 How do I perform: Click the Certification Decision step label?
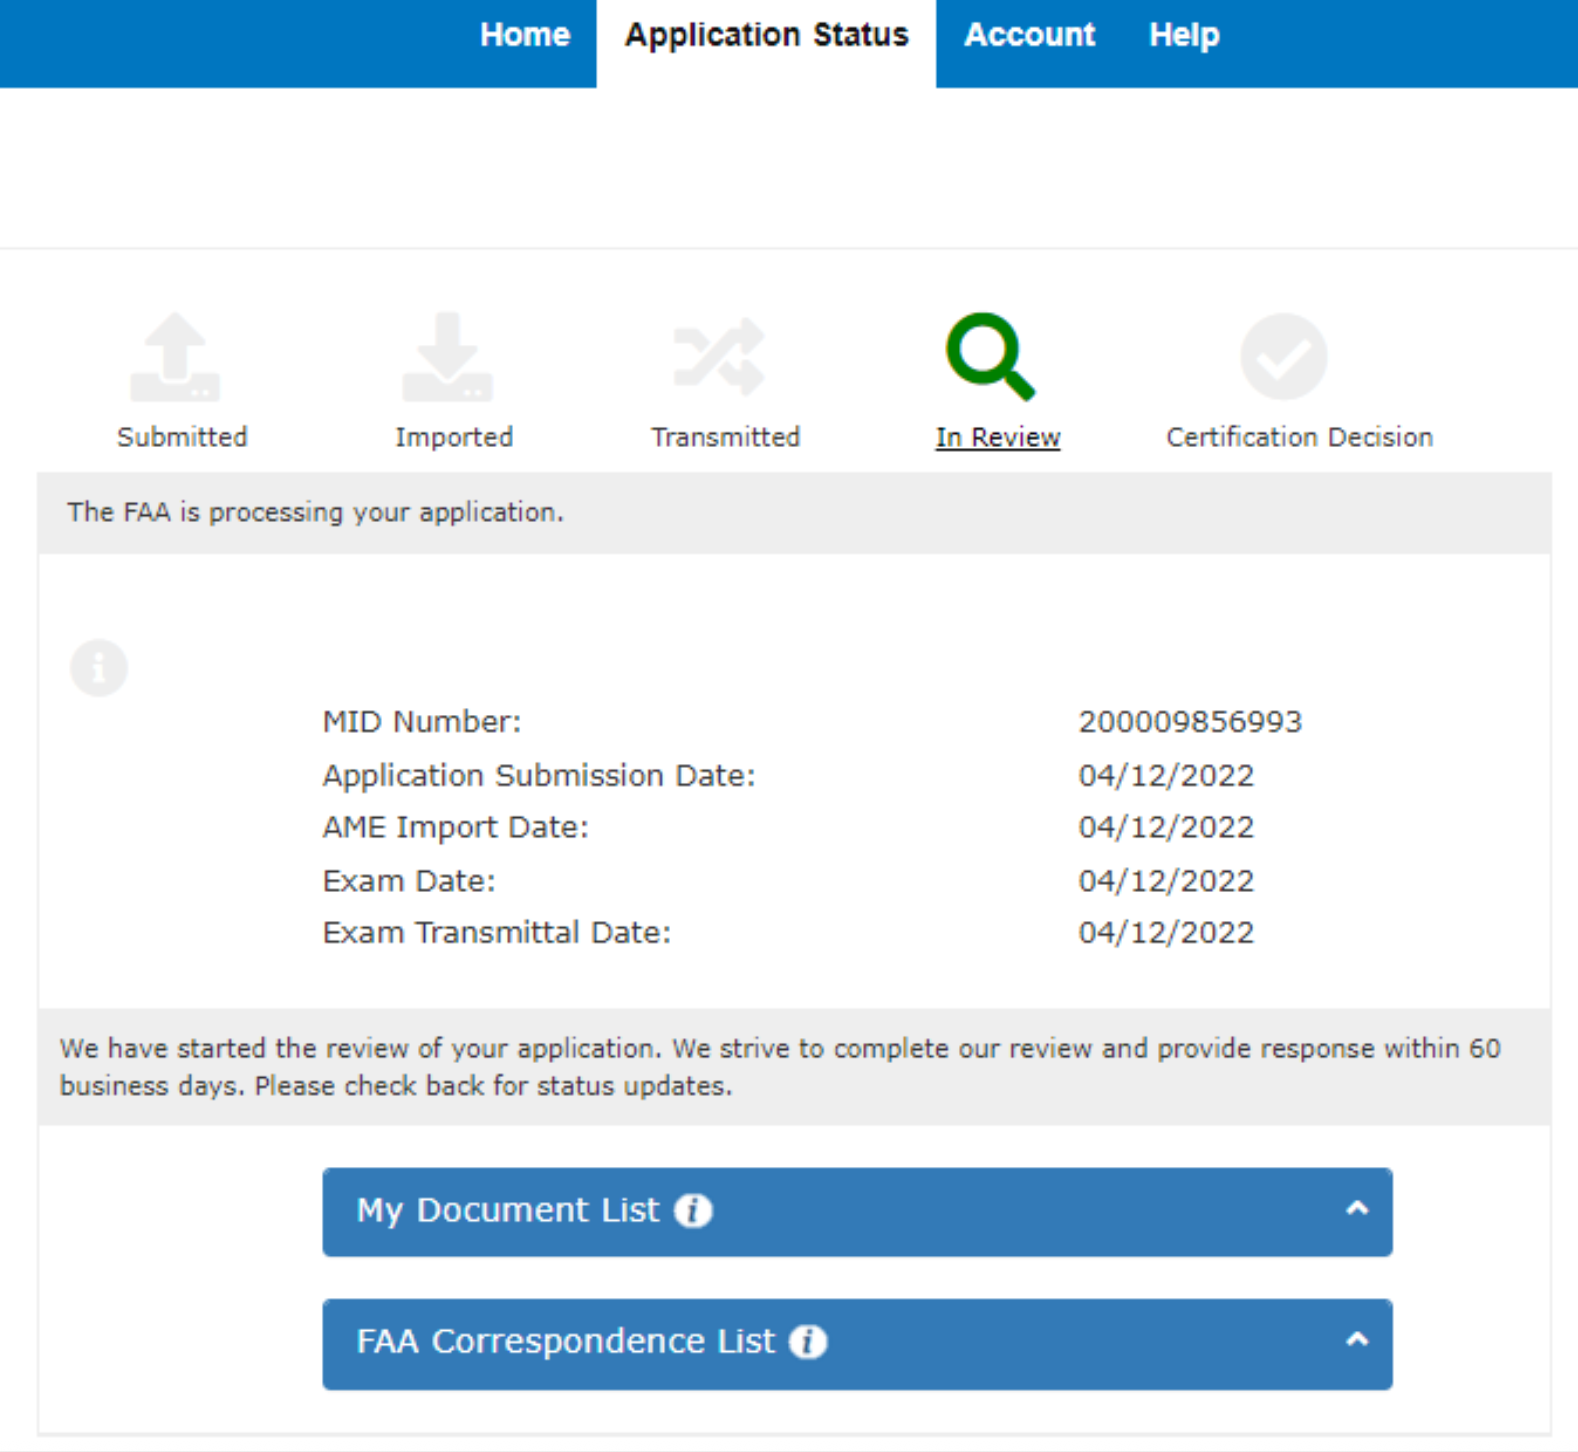[x=1299, y=438]
